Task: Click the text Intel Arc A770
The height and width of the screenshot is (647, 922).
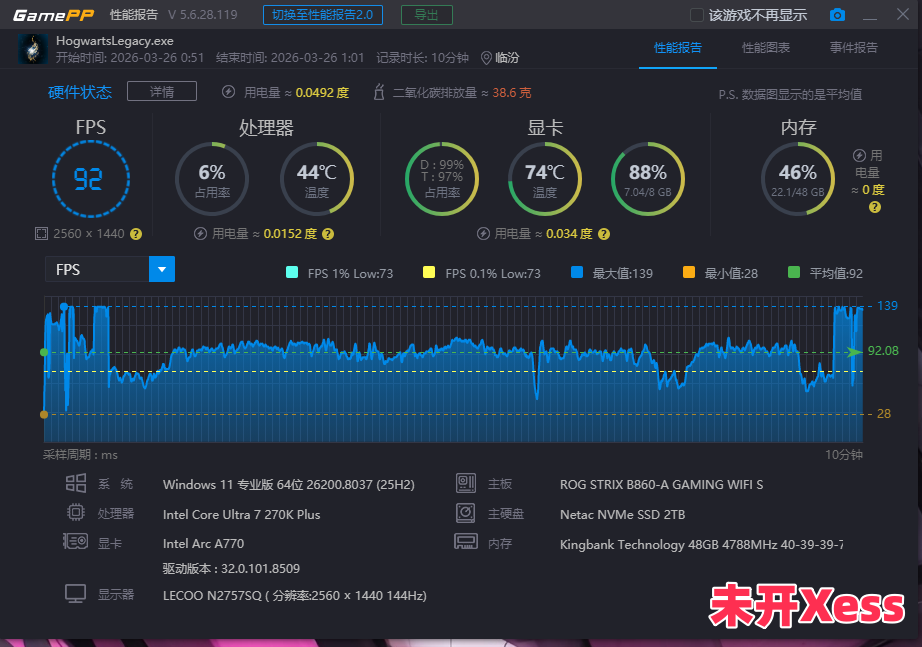Action: (x=203, y=543)
